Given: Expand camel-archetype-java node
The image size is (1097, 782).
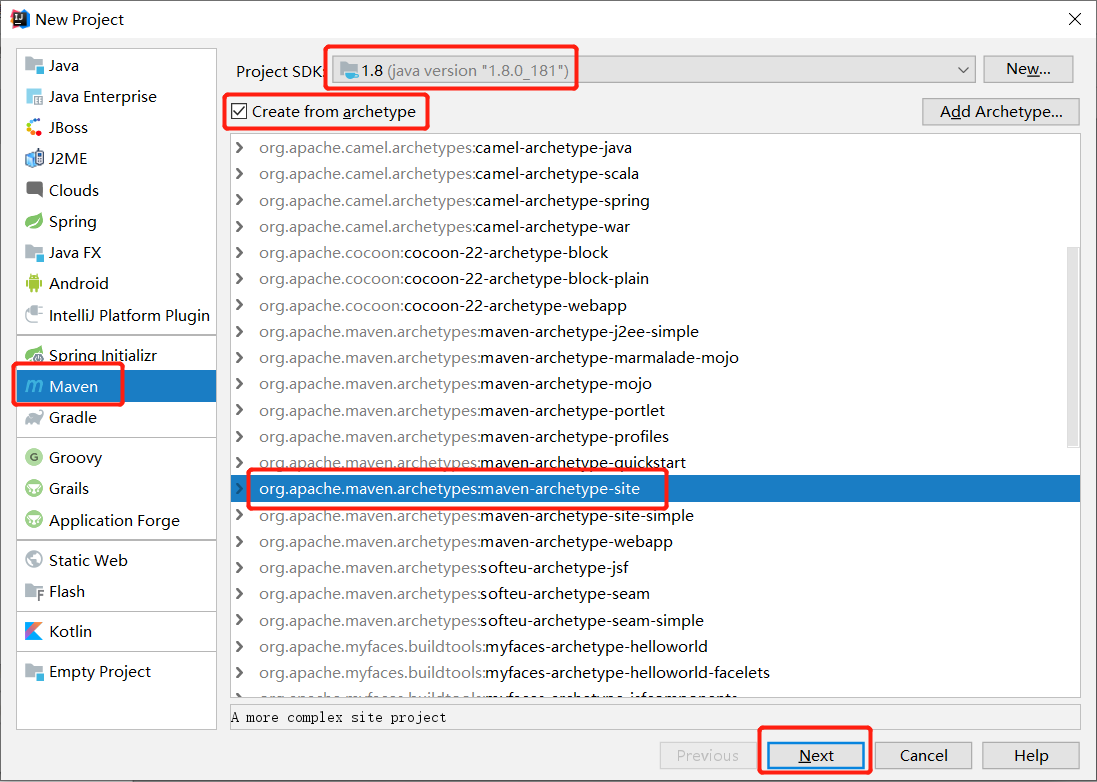Looking at the screenshot, I should 240,148.
